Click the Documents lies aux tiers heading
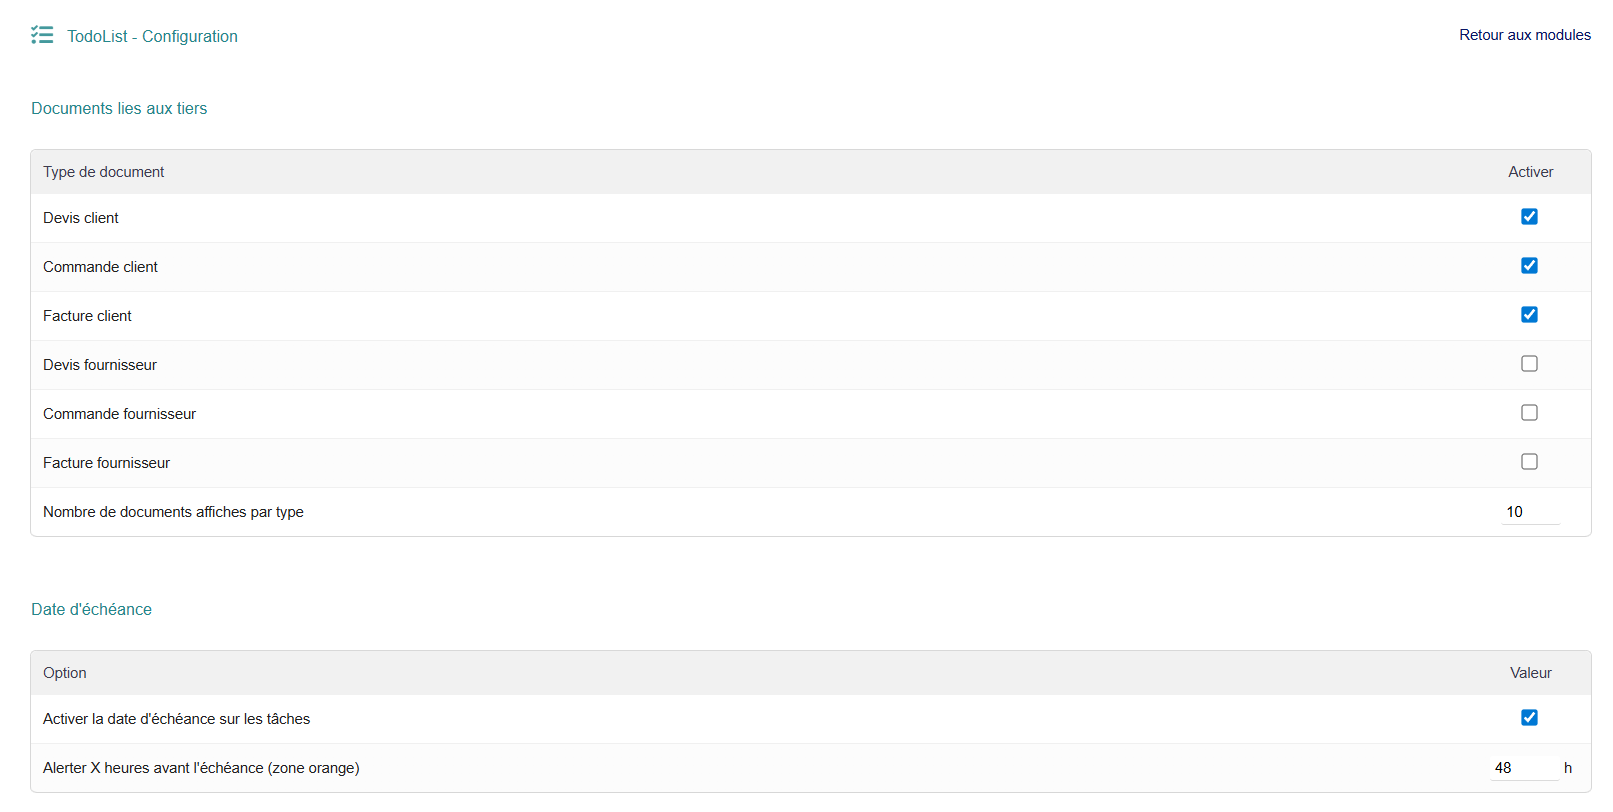The height and width of the screenshot is (812, 1613). tap(119, 108)
